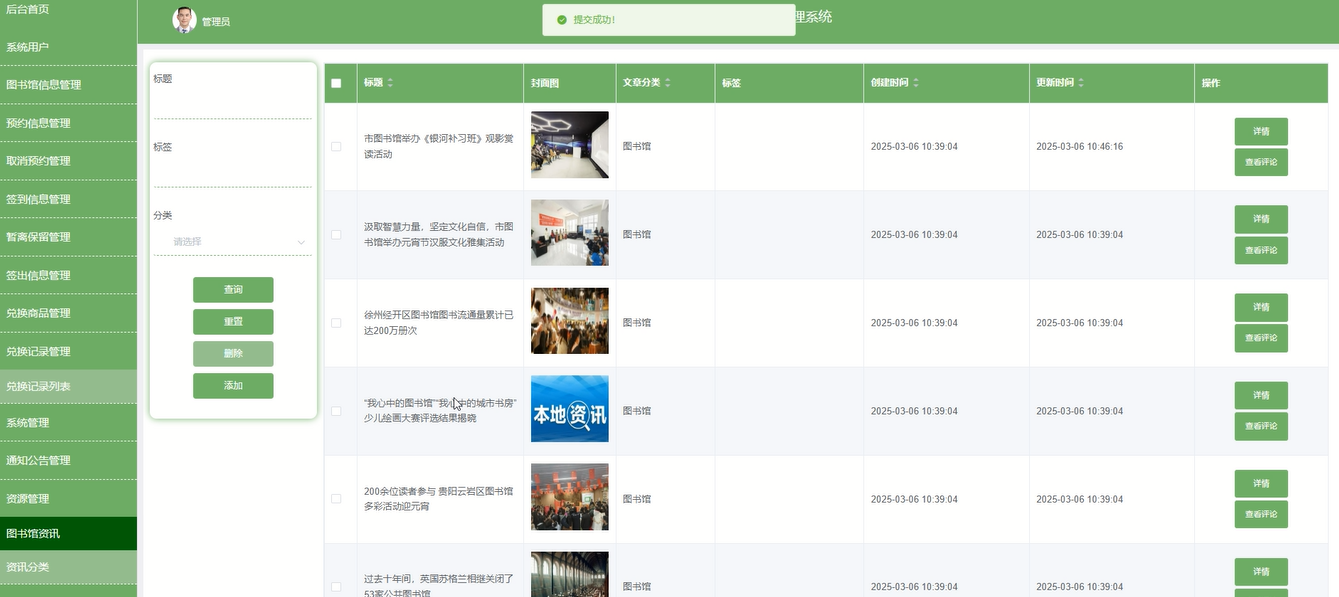
Task: Open cover image of 贵阳云岩区图书馆 article
Action: [x=570, y=497]
